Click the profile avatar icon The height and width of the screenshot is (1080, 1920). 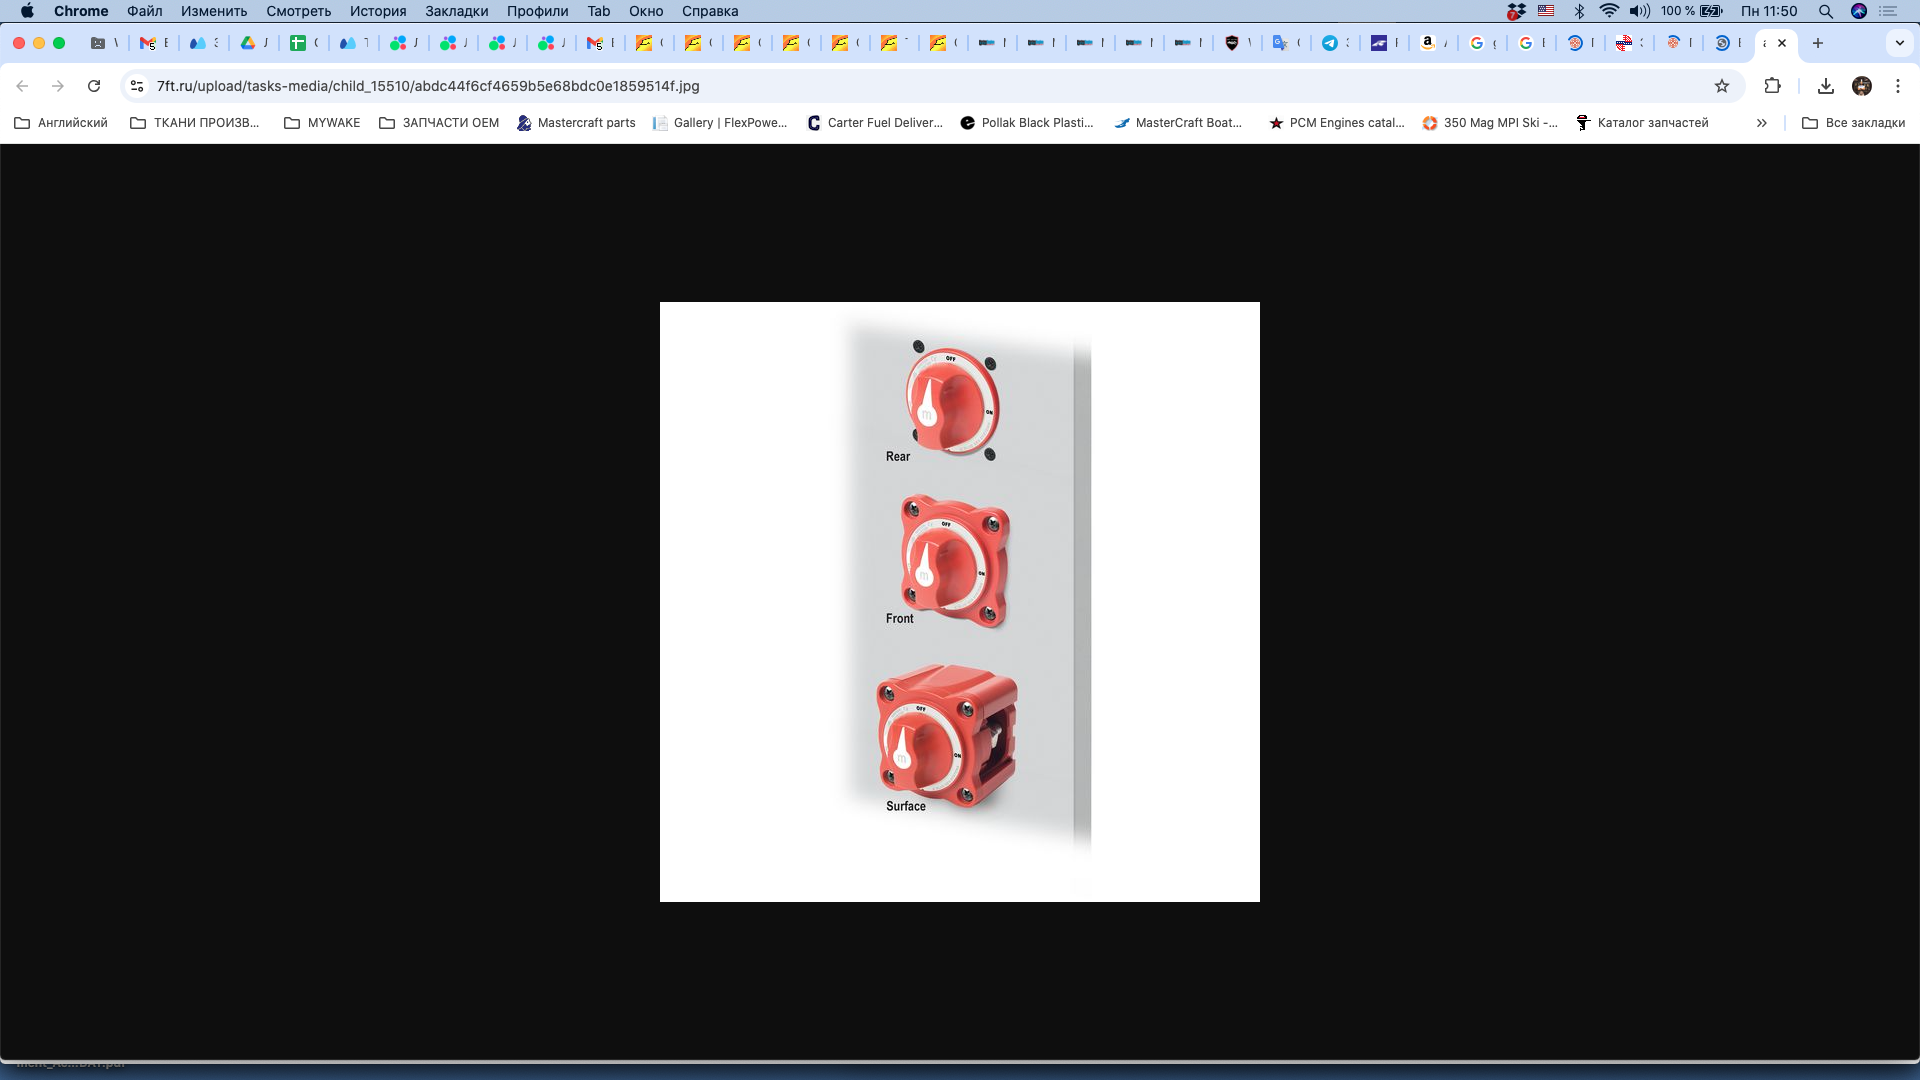[x=1861, y=86]
